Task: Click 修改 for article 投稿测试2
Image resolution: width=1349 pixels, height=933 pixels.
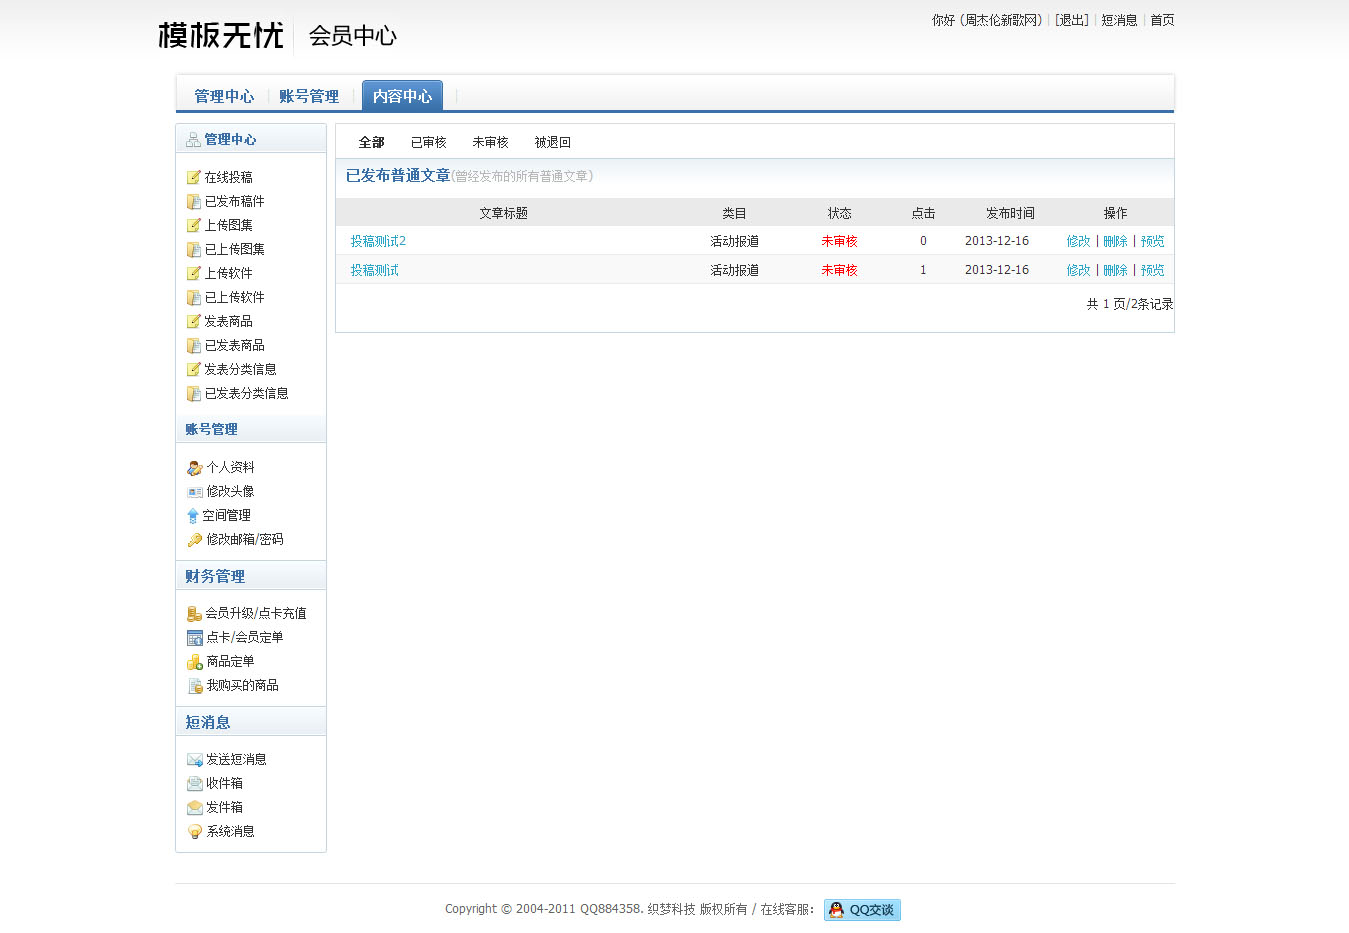Action: click(1078, 241)
